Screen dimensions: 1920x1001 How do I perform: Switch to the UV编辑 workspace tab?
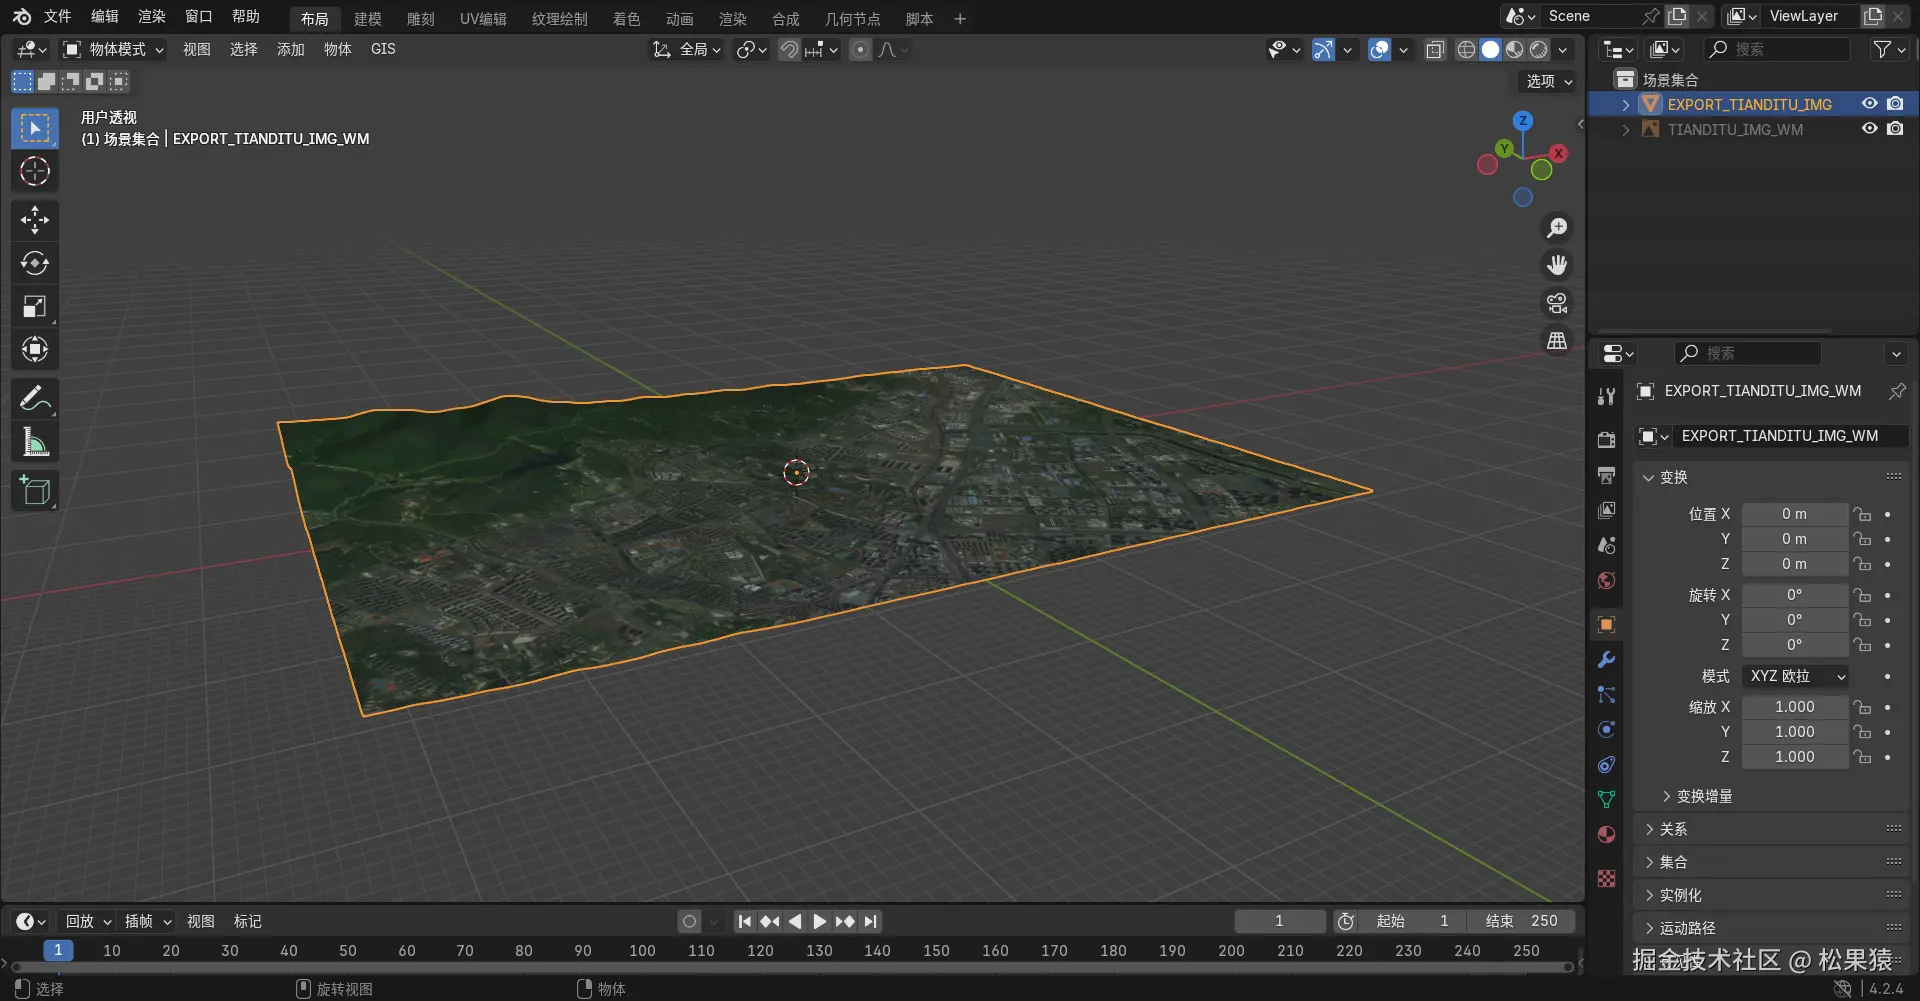pos(483,19)
